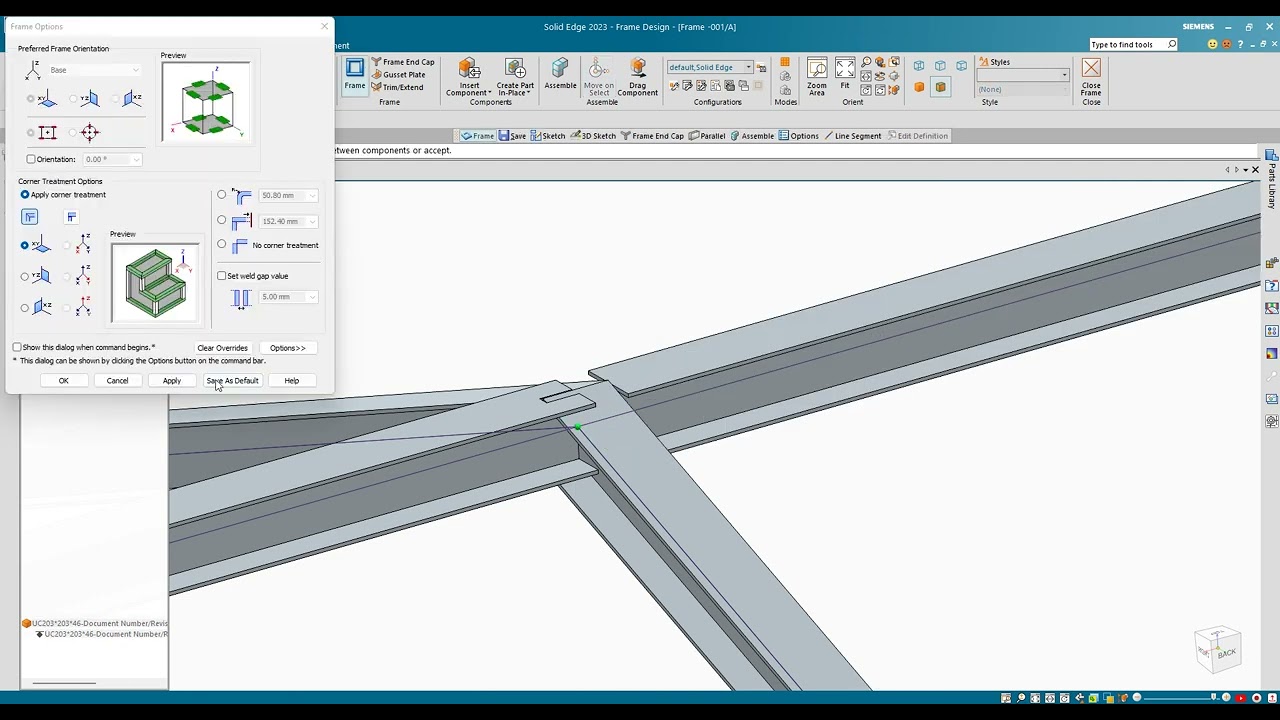Open the Styles dropdown list
This screenshot has height=720, width=1280.
click(1065, 76)
